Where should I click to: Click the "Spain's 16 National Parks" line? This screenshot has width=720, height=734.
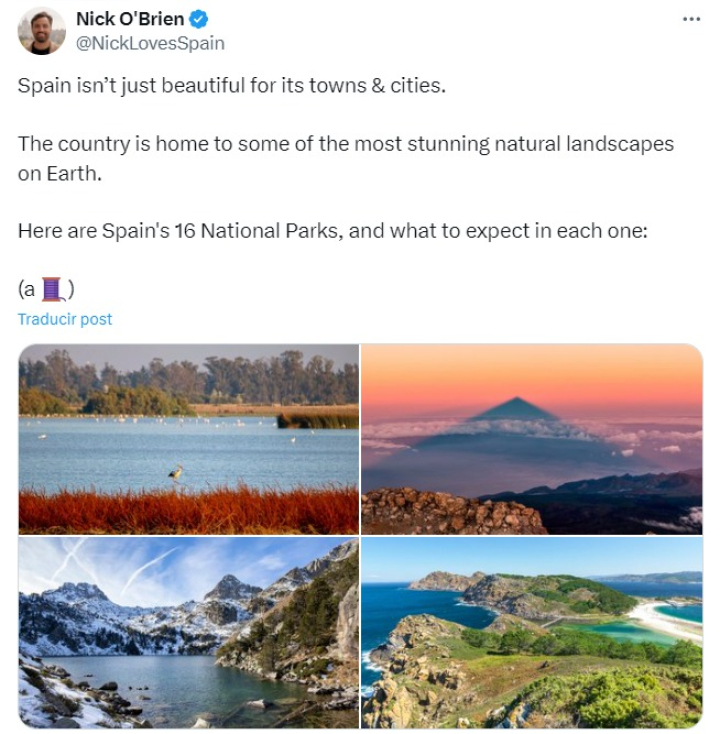(333, 230)
